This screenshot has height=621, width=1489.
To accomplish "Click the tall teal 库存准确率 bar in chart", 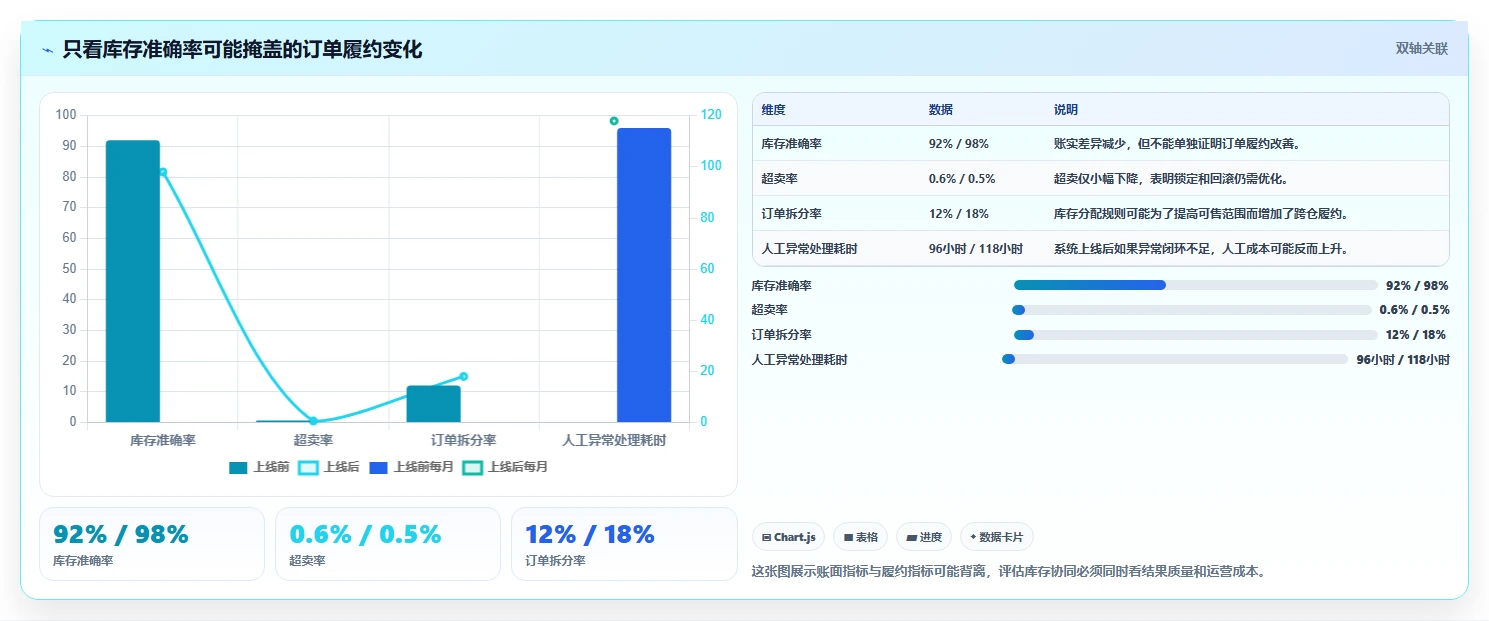I will click(x=133, y=281).
